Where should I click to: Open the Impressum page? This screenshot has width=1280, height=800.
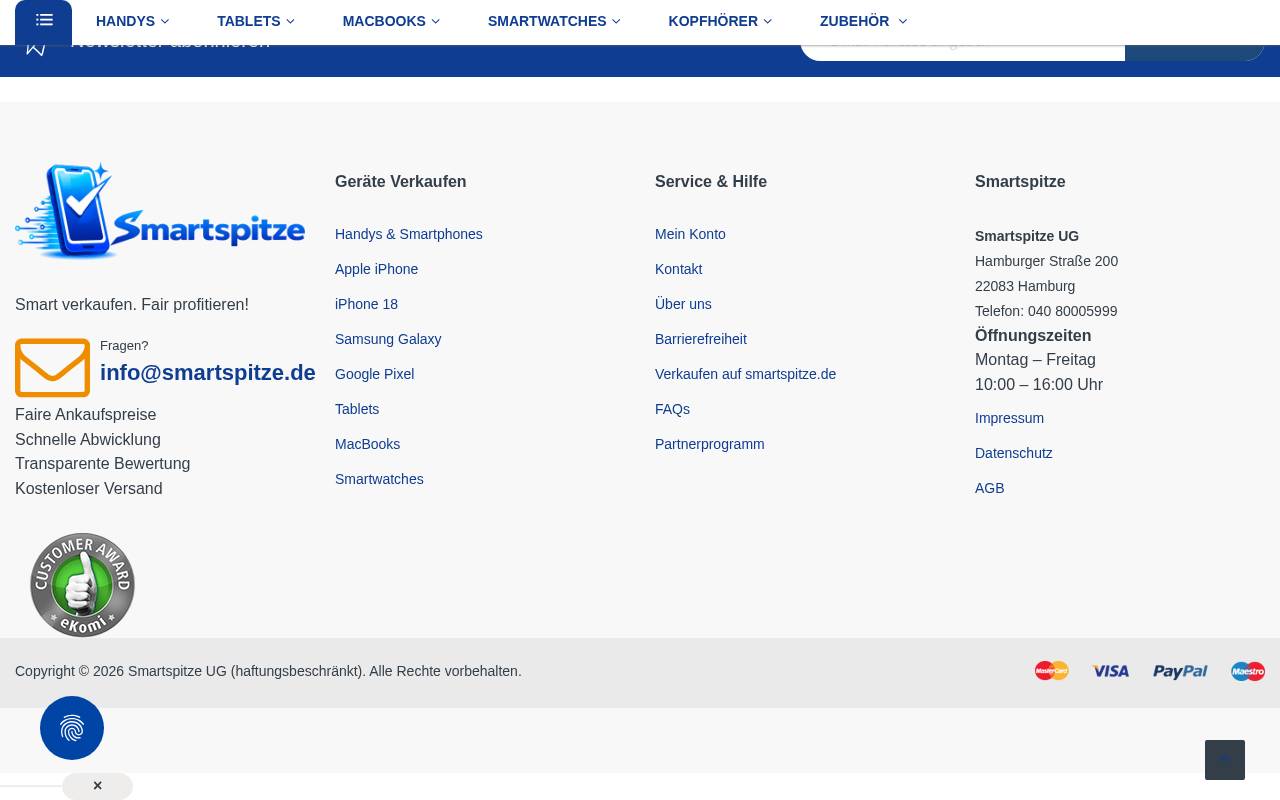[1009, 418]
